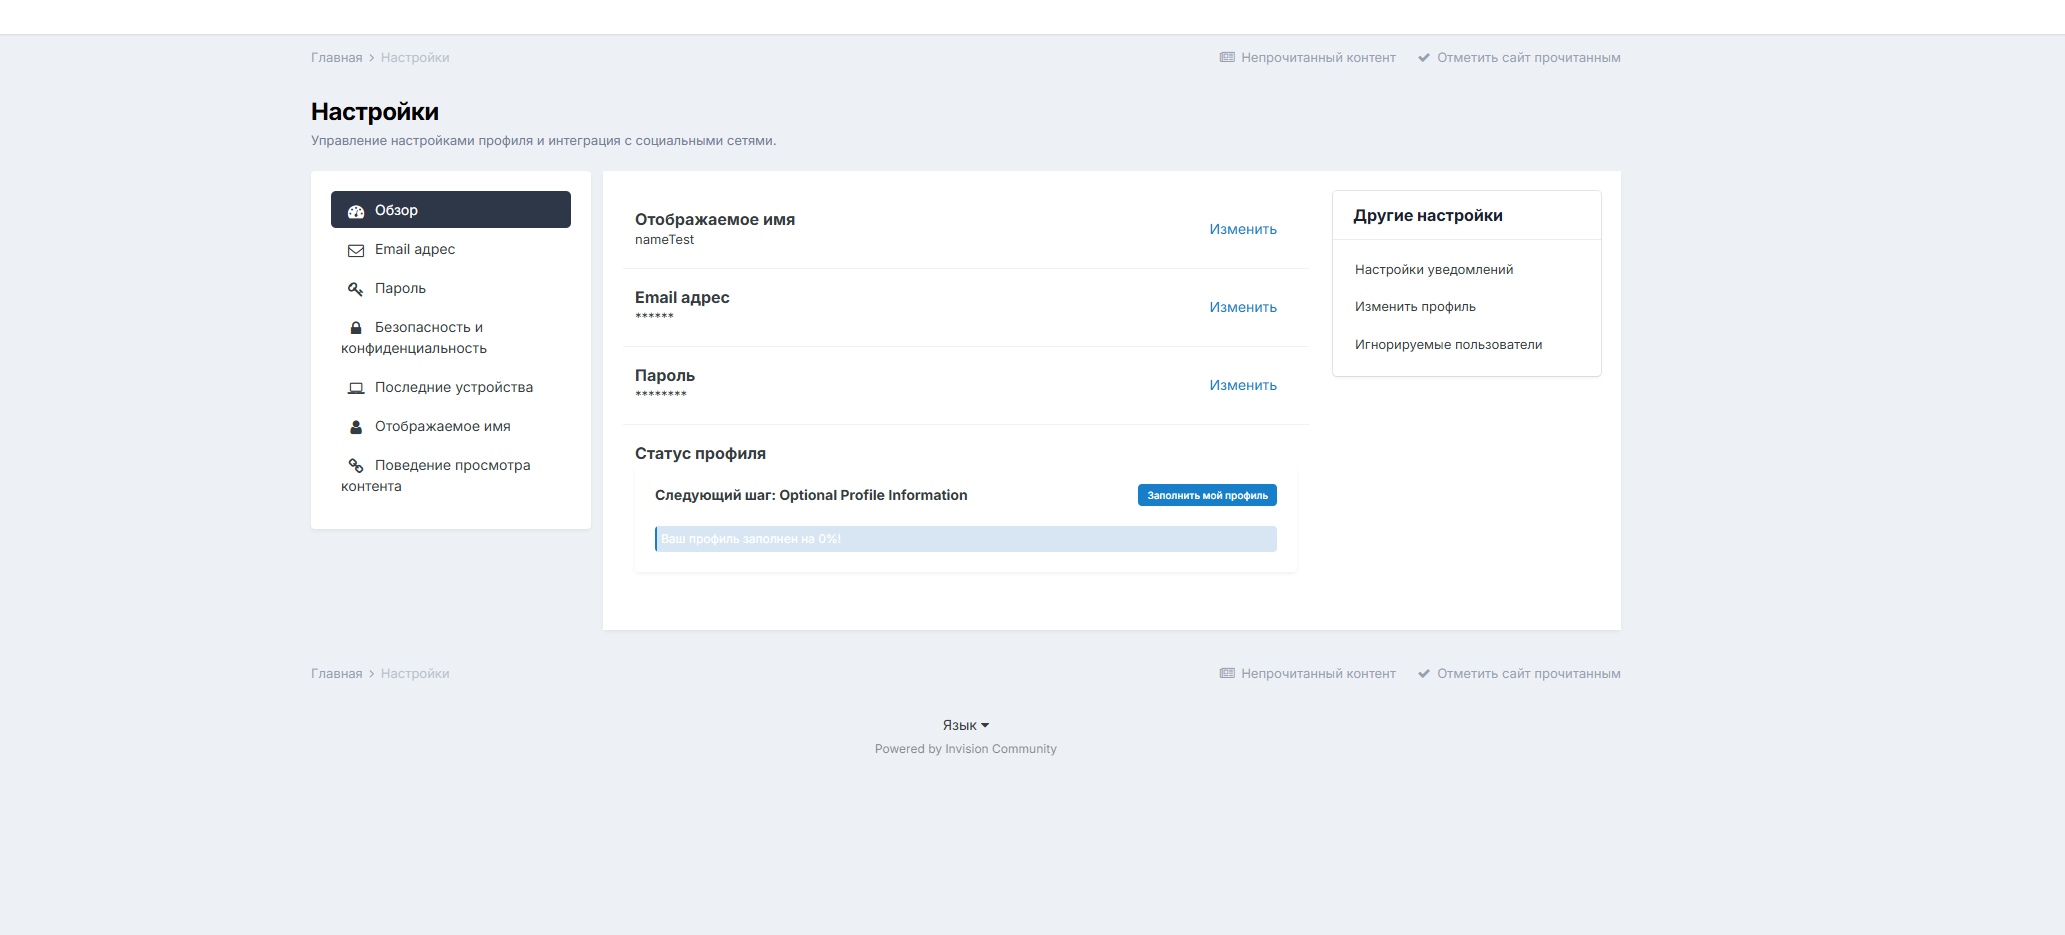This screenshot has height=935, width=2065.
Task: Open Непрочитанный контент in footer
Action: pyautogui.click(x=1308, y=674)
